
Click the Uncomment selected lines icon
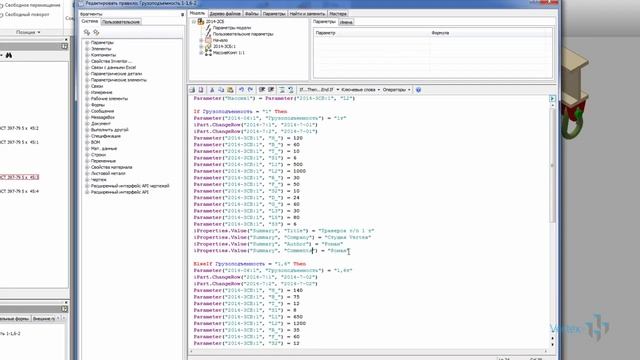(x=271, y=90)
